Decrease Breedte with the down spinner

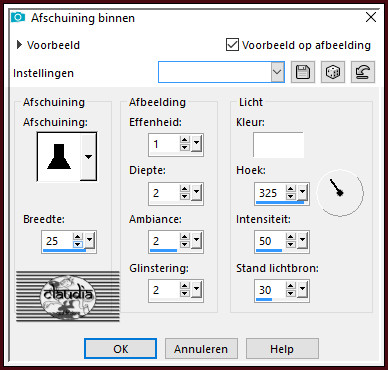78,244
